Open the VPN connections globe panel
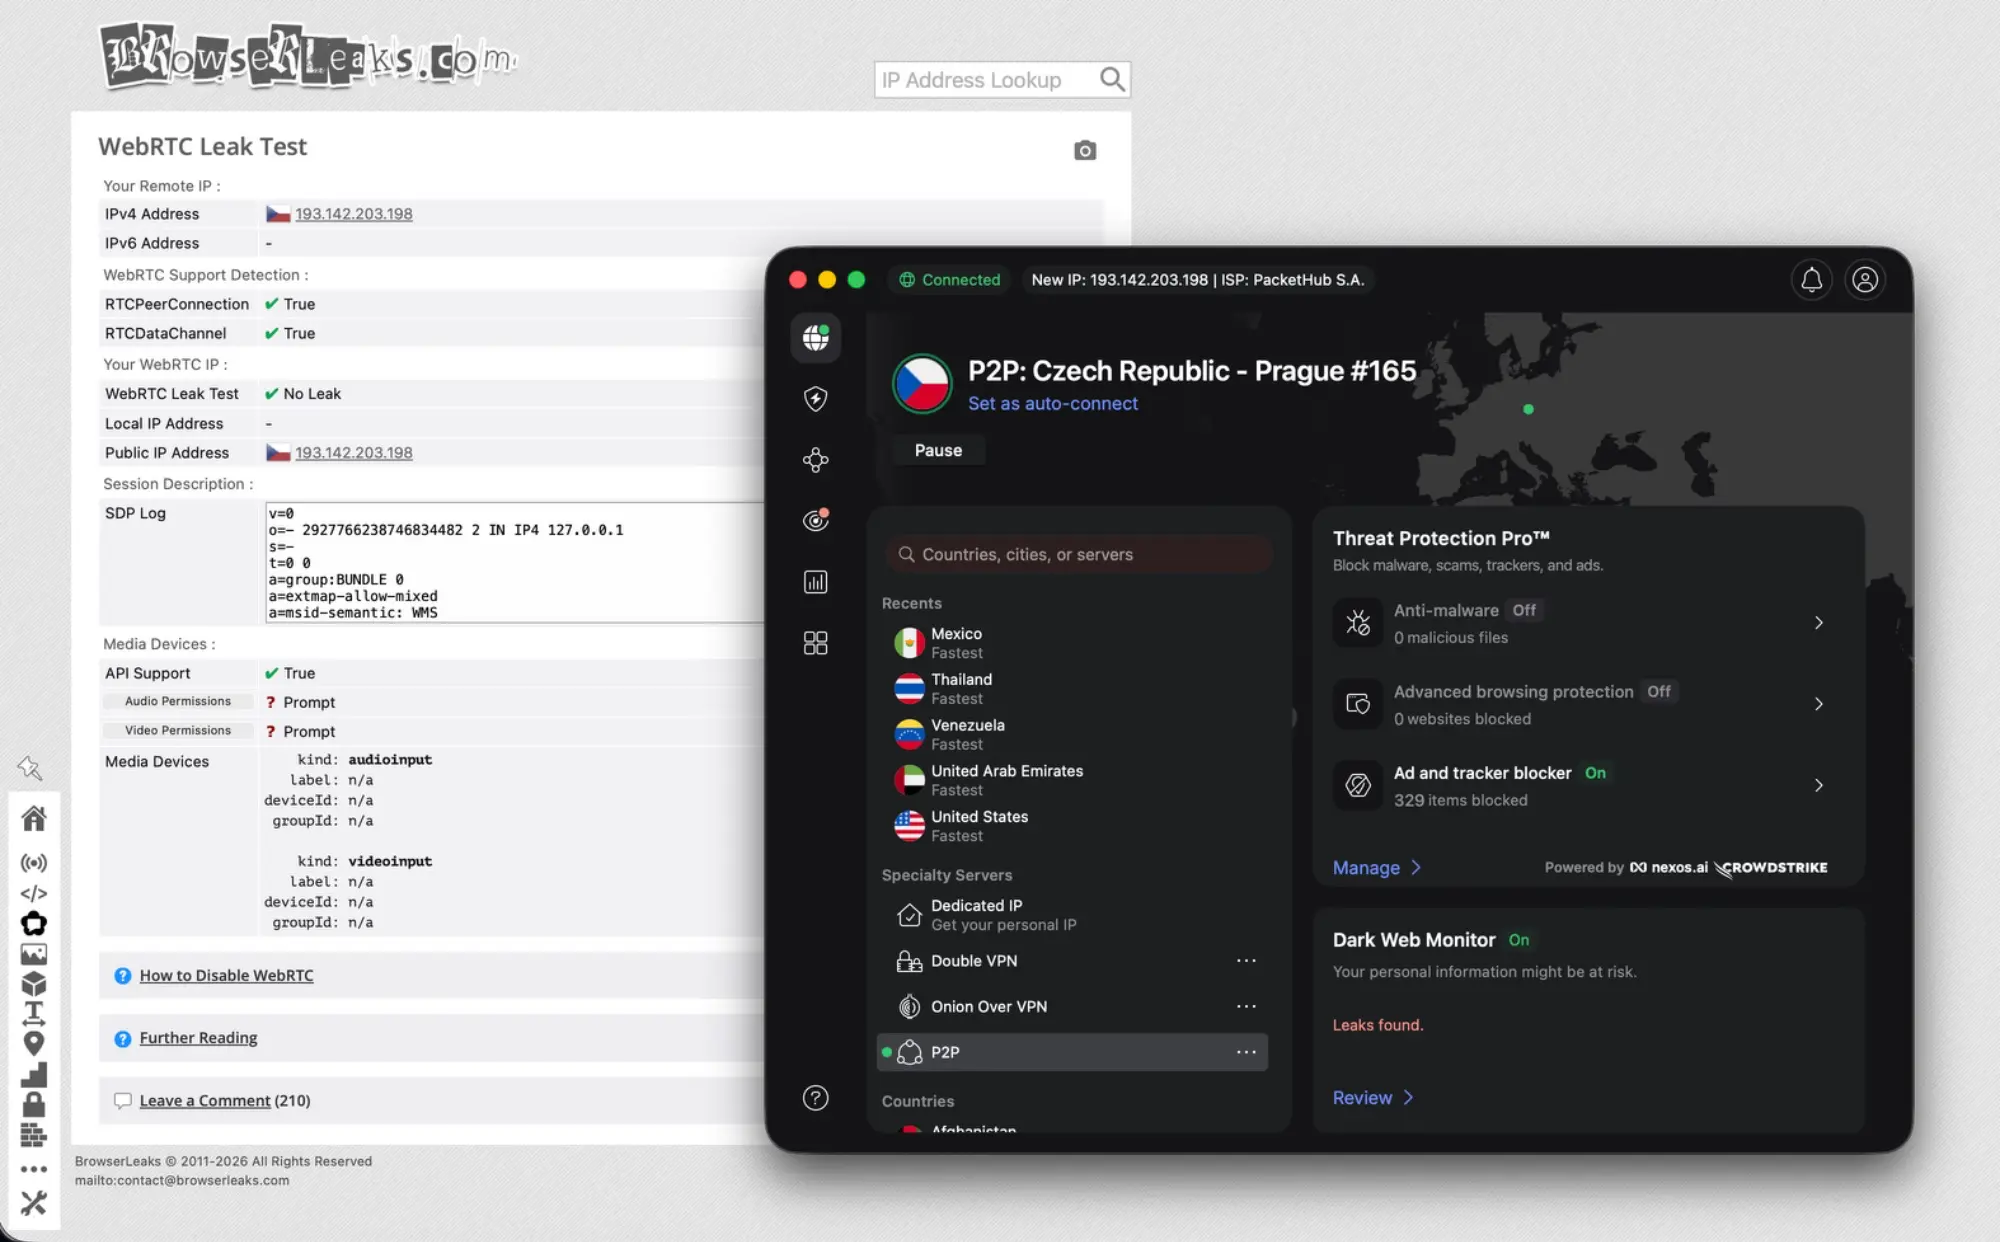 815,338
